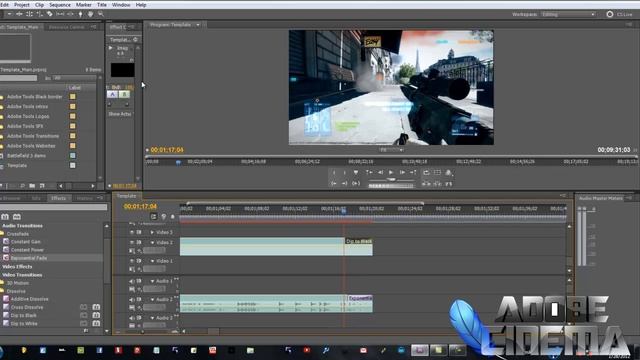The height and width of the screenshot is (360, 640).
Task: Click the Extract button
Action: 437,184
